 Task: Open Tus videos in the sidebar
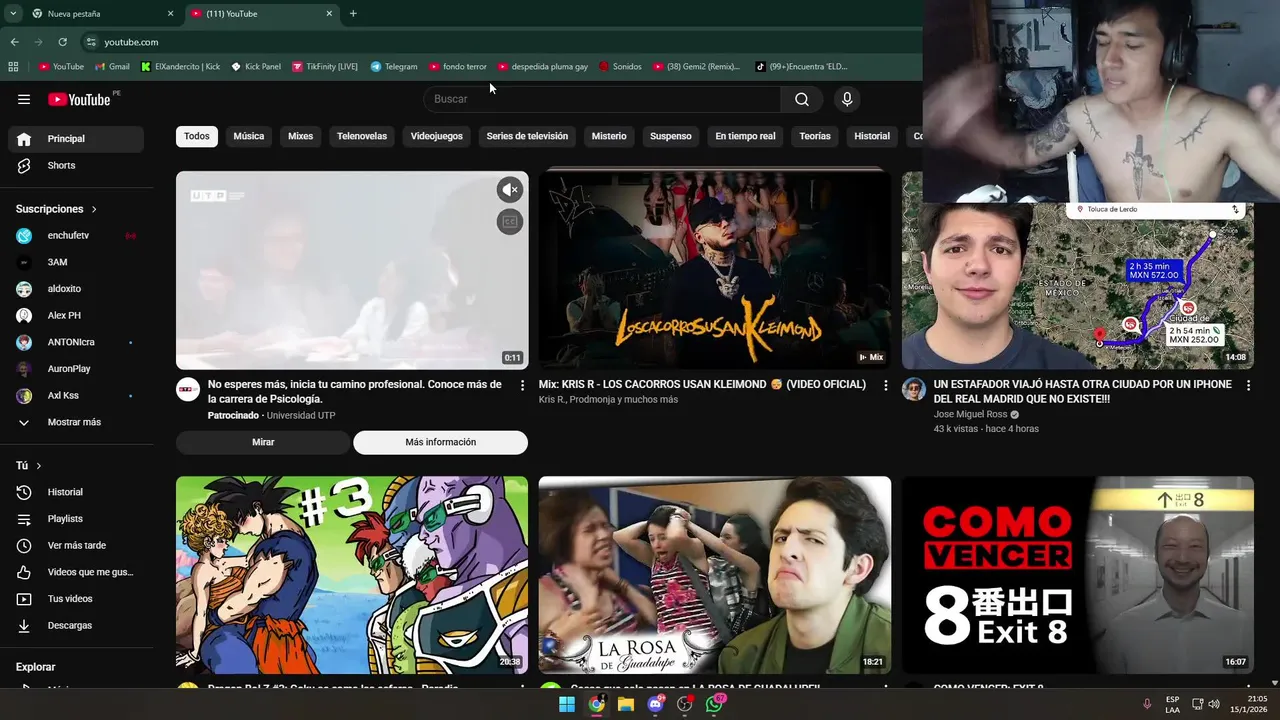click(x=76, y=599)
